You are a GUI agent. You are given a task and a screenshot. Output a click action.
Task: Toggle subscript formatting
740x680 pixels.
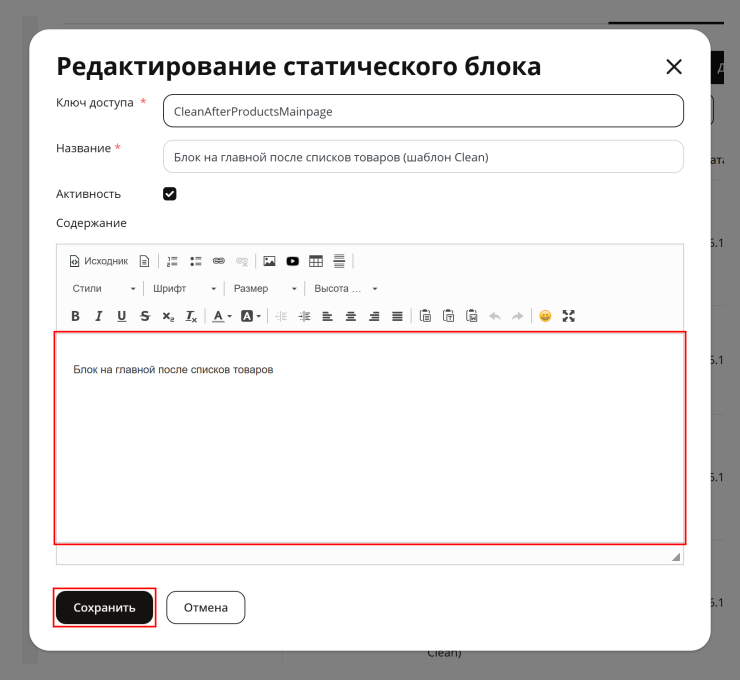(168, 316)
